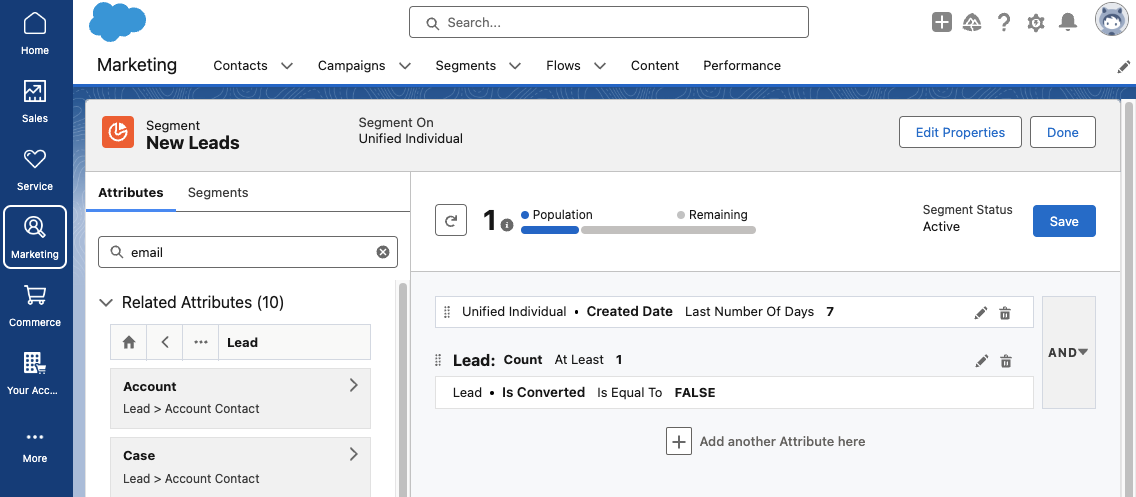Clear the email attribute search text
The width and height of the screenshot is (1136, 497).
383,252
